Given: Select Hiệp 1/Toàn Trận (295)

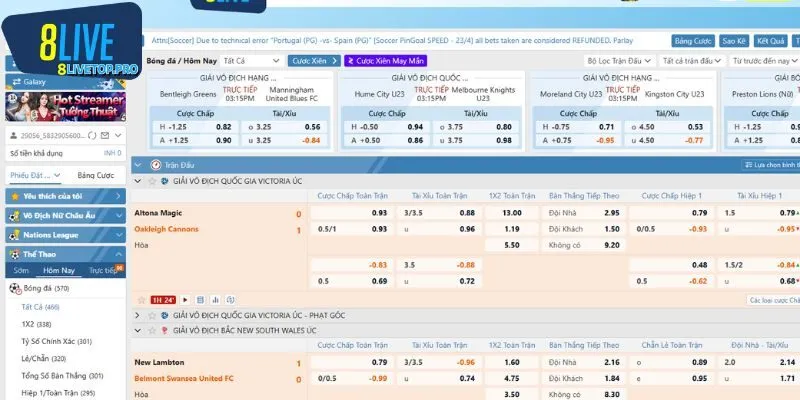Looking at the screenshot, I should tap(57, 393).
